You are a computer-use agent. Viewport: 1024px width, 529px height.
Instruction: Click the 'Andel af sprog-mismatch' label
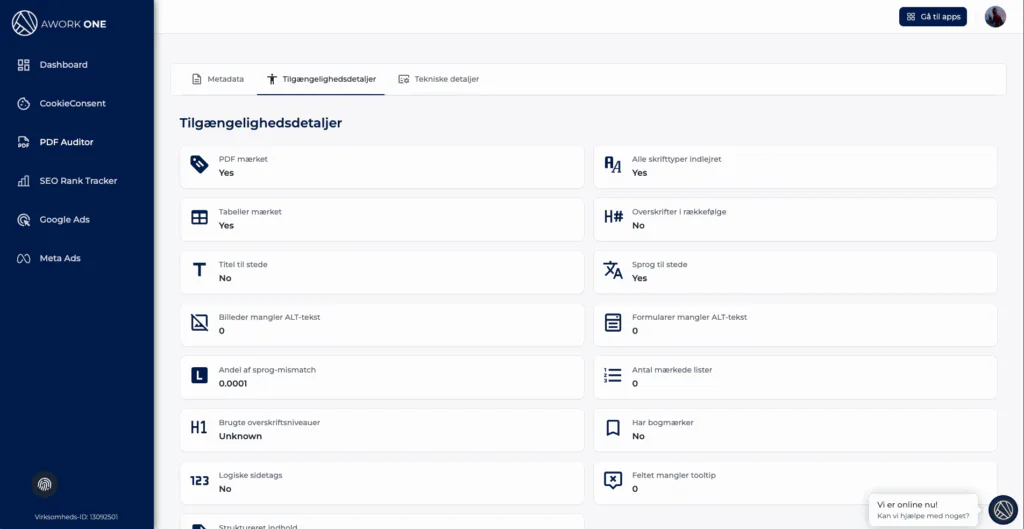pos(267,370)
